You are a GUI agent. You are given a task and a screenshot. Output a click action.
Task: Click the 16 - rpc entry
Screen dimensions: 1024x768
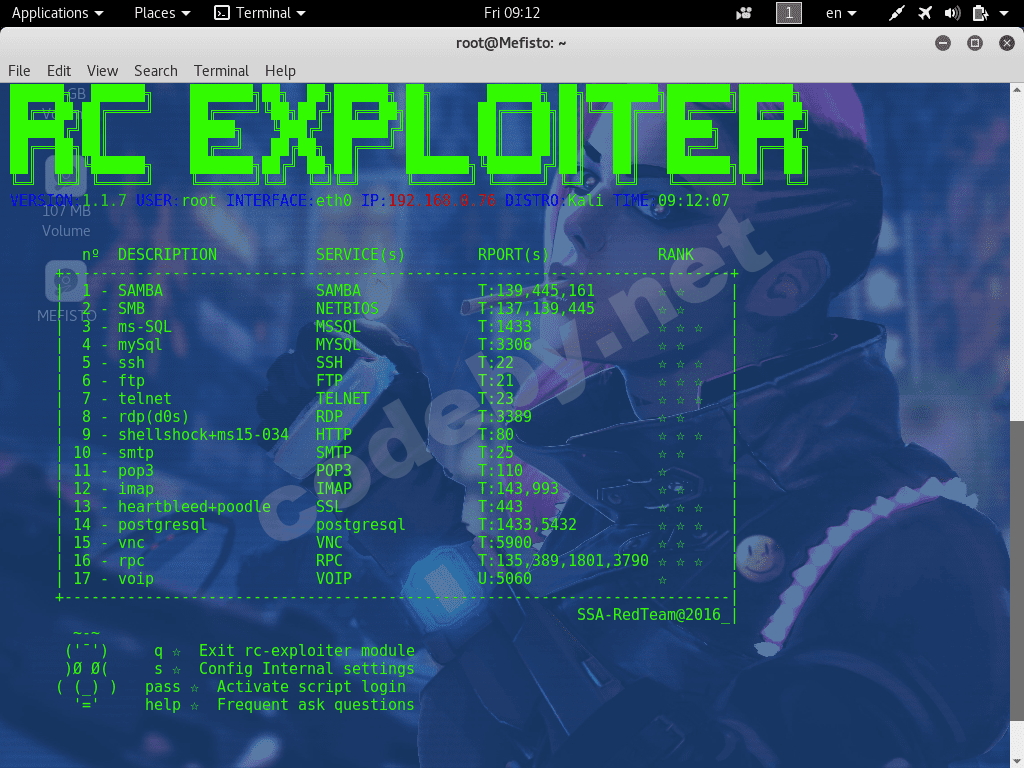pyautogui.click(x=109, y=560)
